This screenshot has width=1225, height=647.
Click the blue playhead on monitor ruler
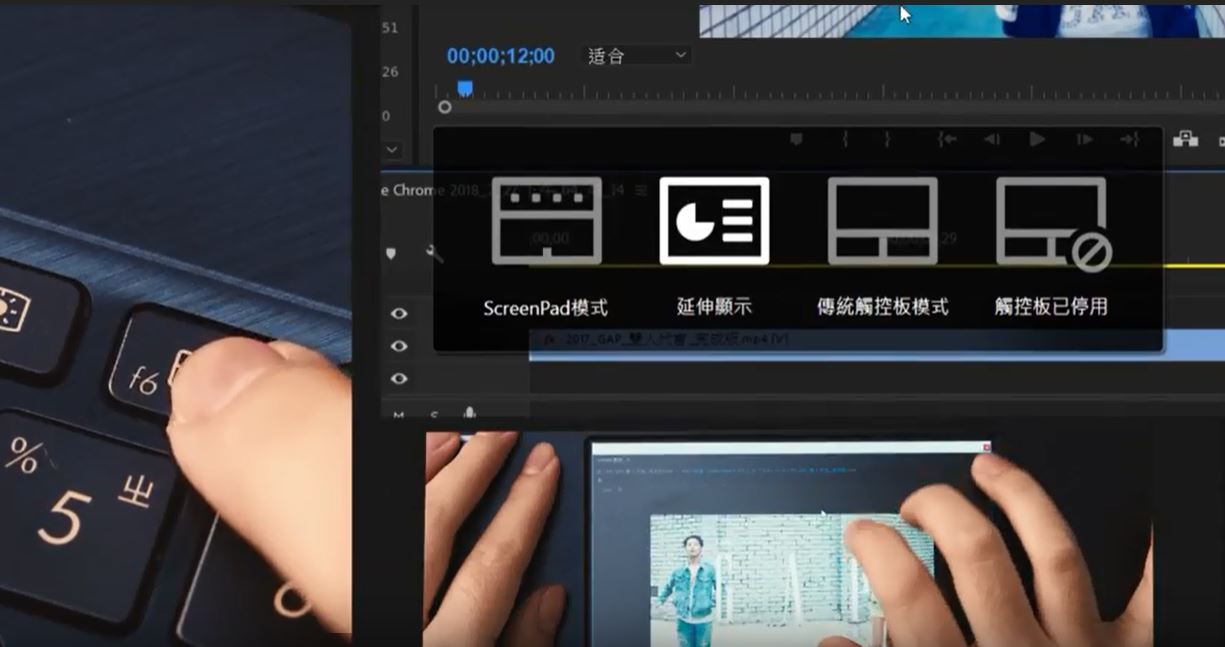[x=465, y=89]
